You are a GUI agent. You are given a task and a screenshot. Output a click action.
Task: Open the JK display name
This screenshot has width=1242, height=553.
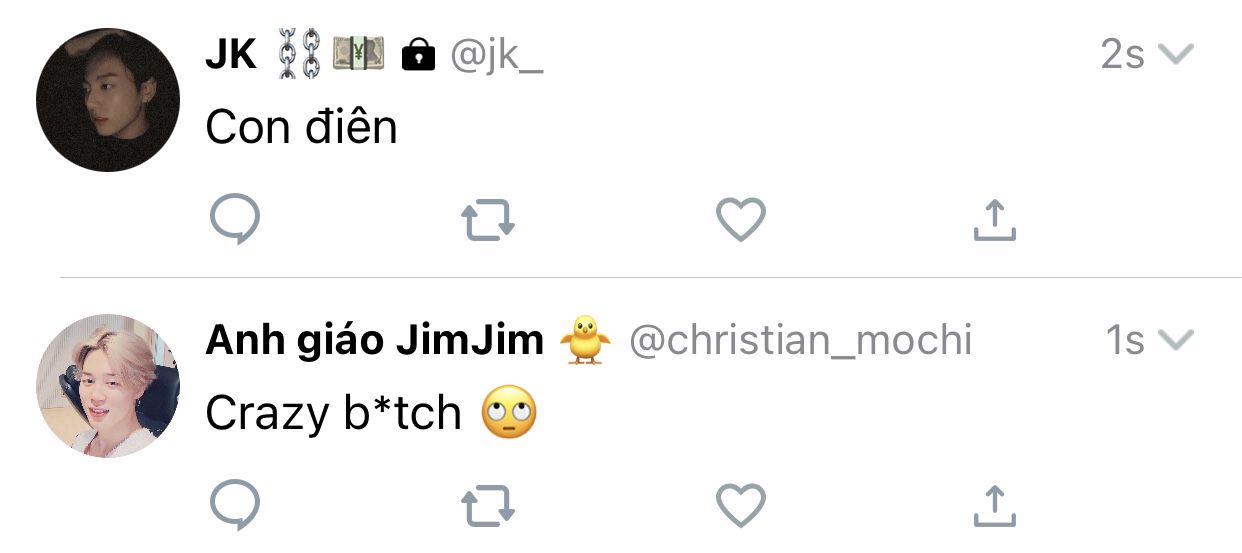pyautogui.click(x=231, y=55)
